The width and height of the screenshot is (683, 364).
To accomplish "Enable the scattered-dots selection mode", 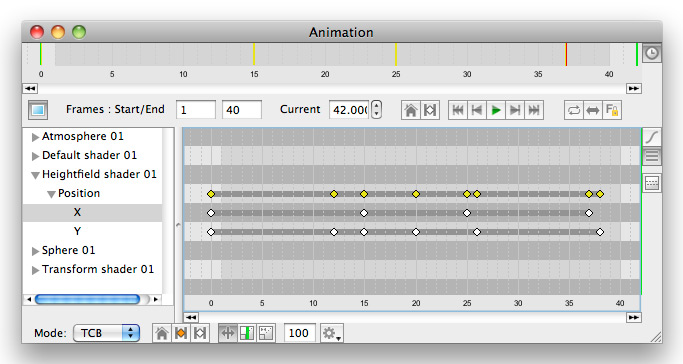I will tap(266, 333).
